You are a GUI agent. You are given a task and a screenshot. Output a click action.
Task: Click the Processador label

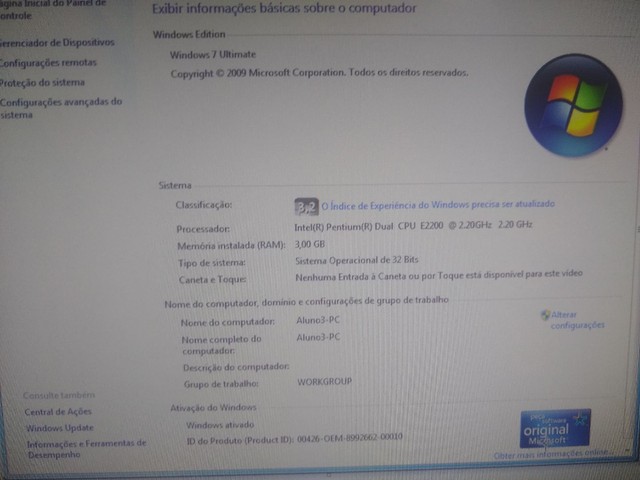(x=203, y=229)
